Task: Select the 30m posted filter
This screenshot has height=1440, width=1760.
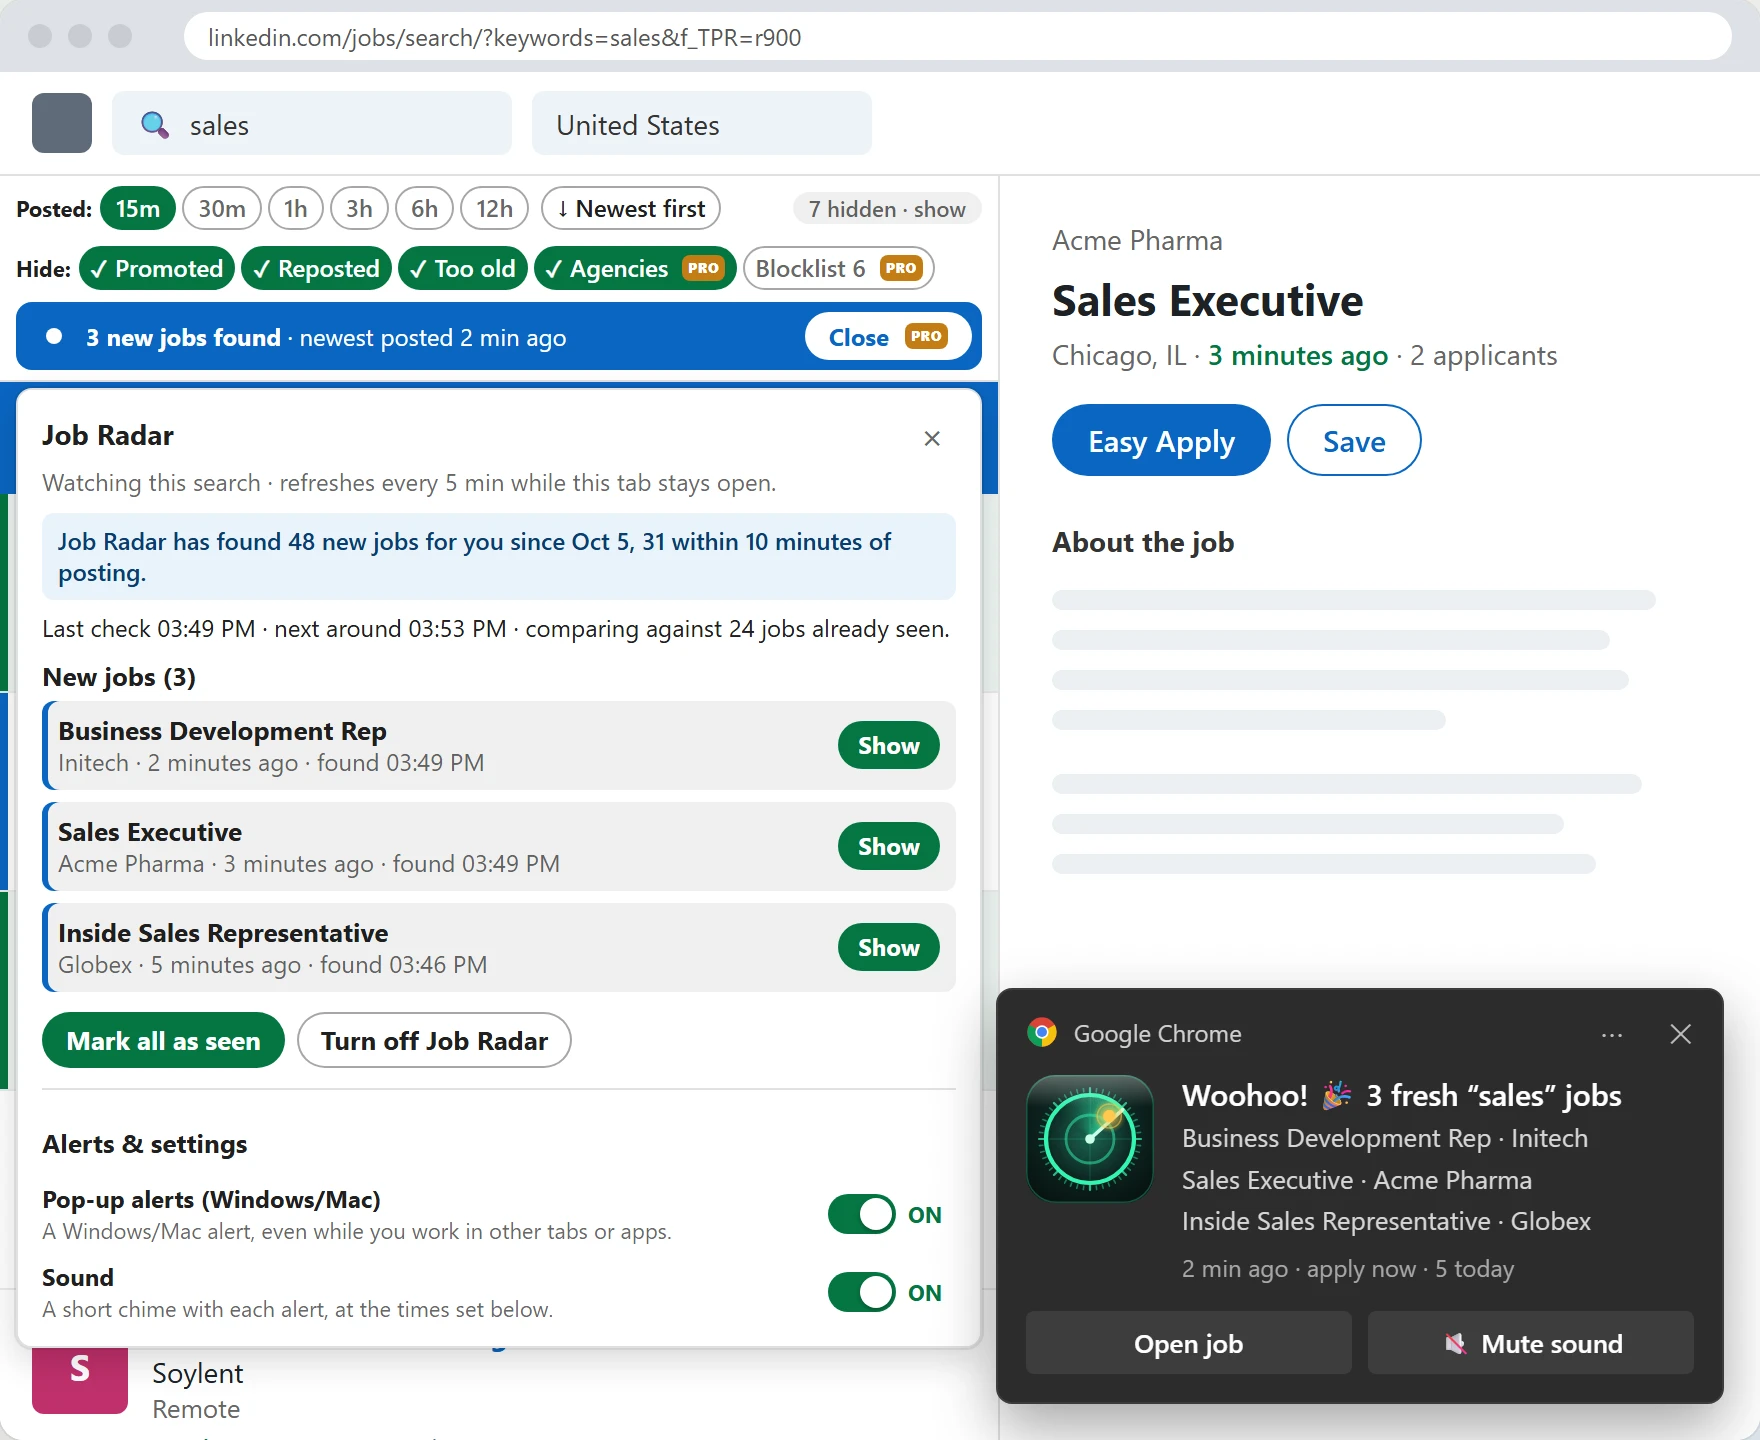Action: (222, 208)
